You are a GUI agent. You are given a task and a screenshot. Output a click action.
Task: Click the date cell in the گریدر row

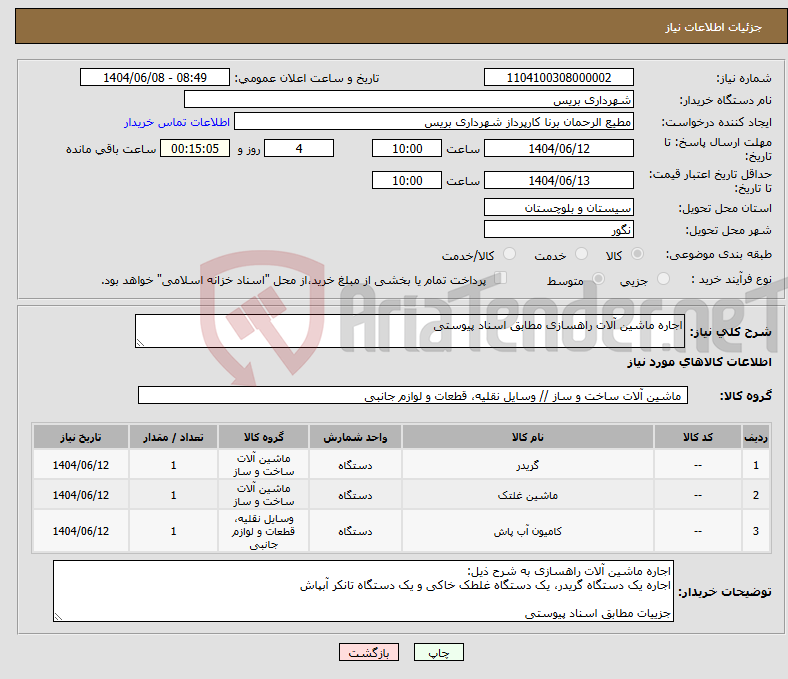pyautogui.click(x=81, y=465)
